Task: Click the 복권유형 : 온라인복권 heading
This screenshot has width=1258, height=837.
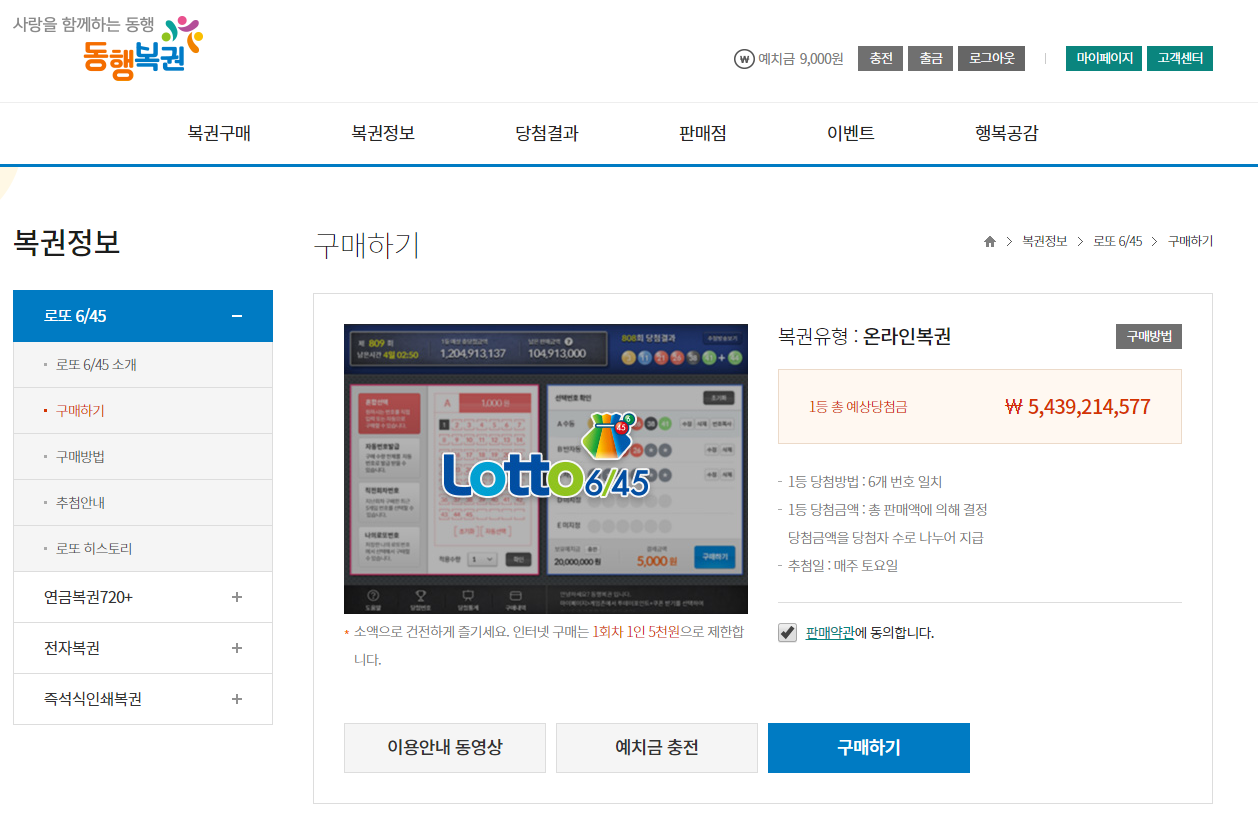Action: [864, 337]
